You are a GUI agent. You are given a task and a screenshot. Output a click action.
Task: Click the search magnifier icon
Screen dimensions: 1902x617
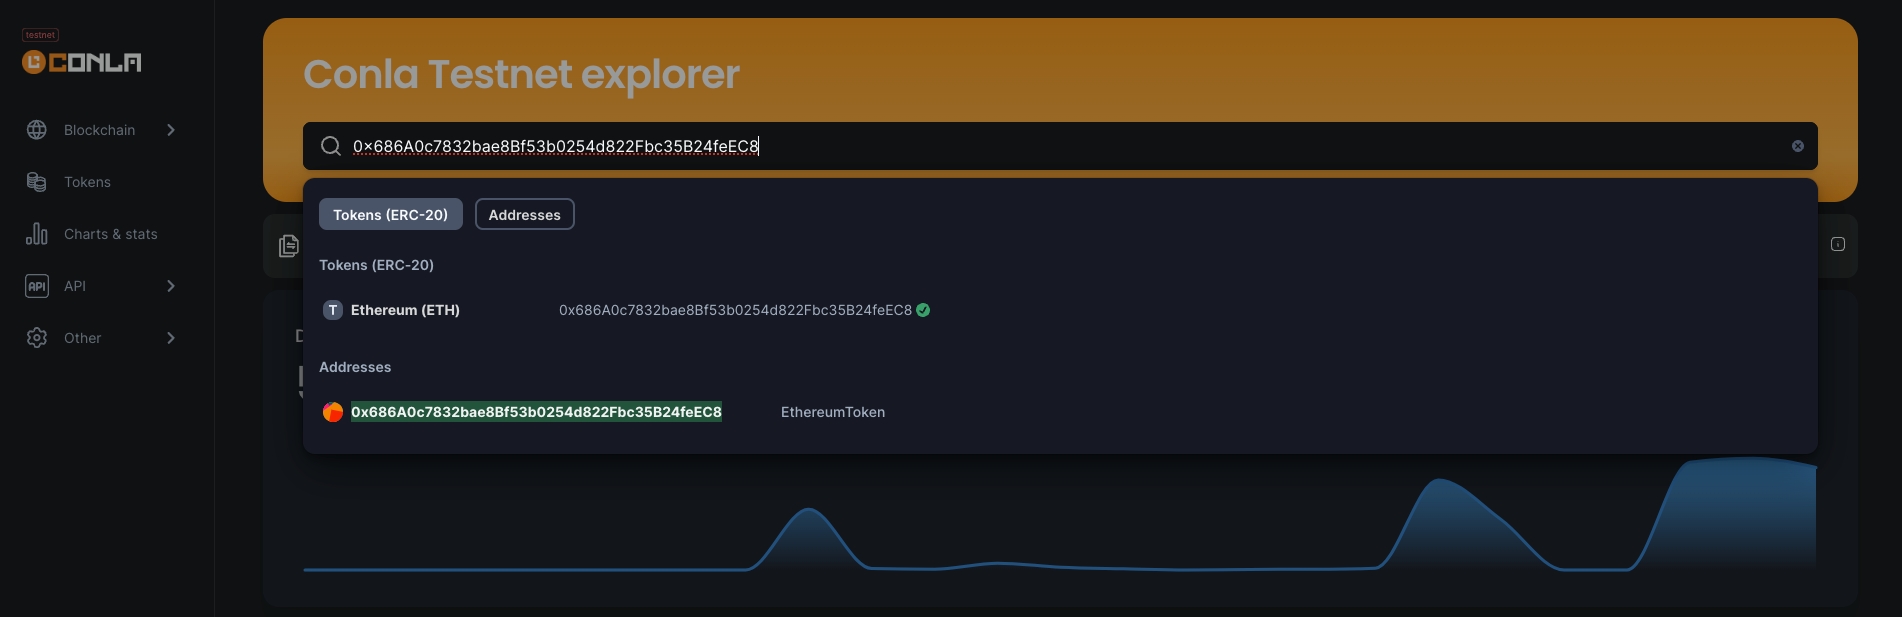point(331,146)
